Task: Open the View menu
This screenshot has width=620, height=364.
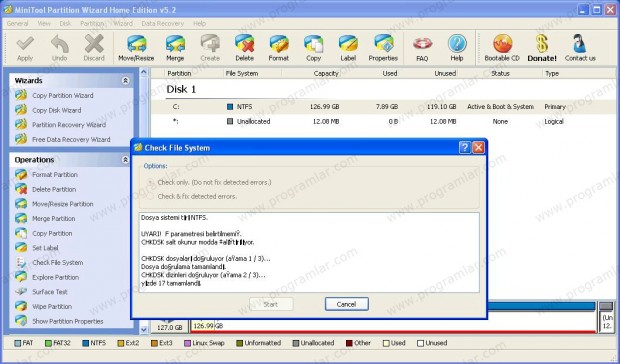Action: (44, 24)
